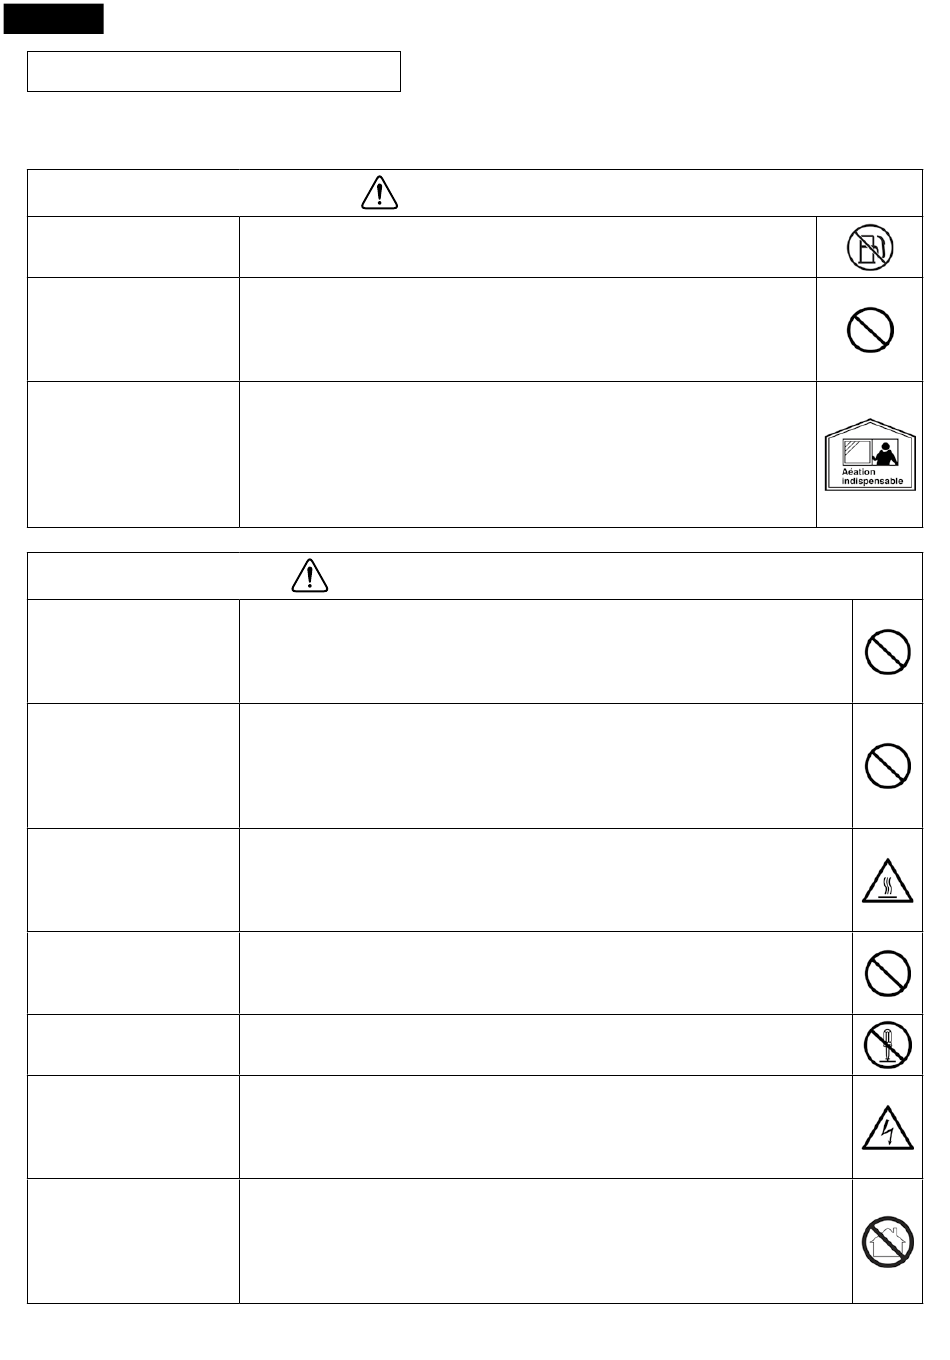The image size is (950, 1360).
Task: Click the empty outlined title box near the top
Action: coord(214,72)
